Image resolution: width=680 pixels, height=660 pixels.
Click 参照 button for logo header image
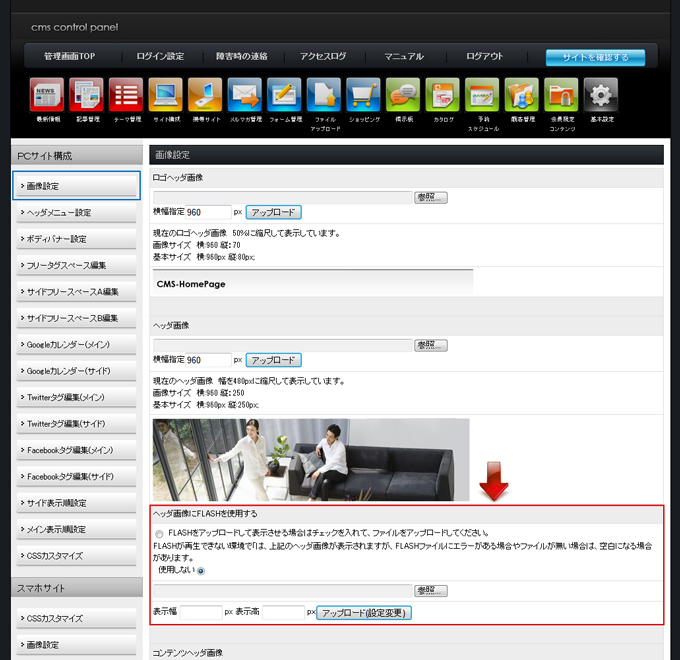(430, 197)
